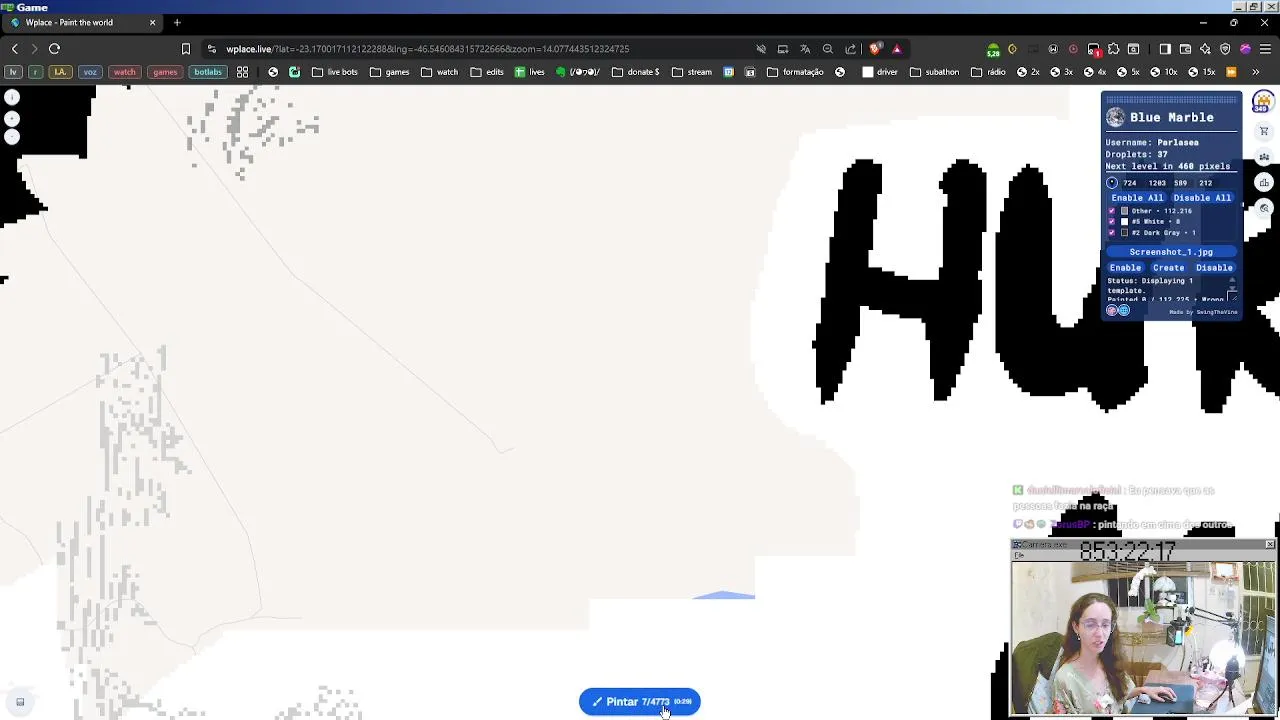Toggle the Other color checkbox
Viewport: 1280px width, 720px height.
(x=1112, y=211)
